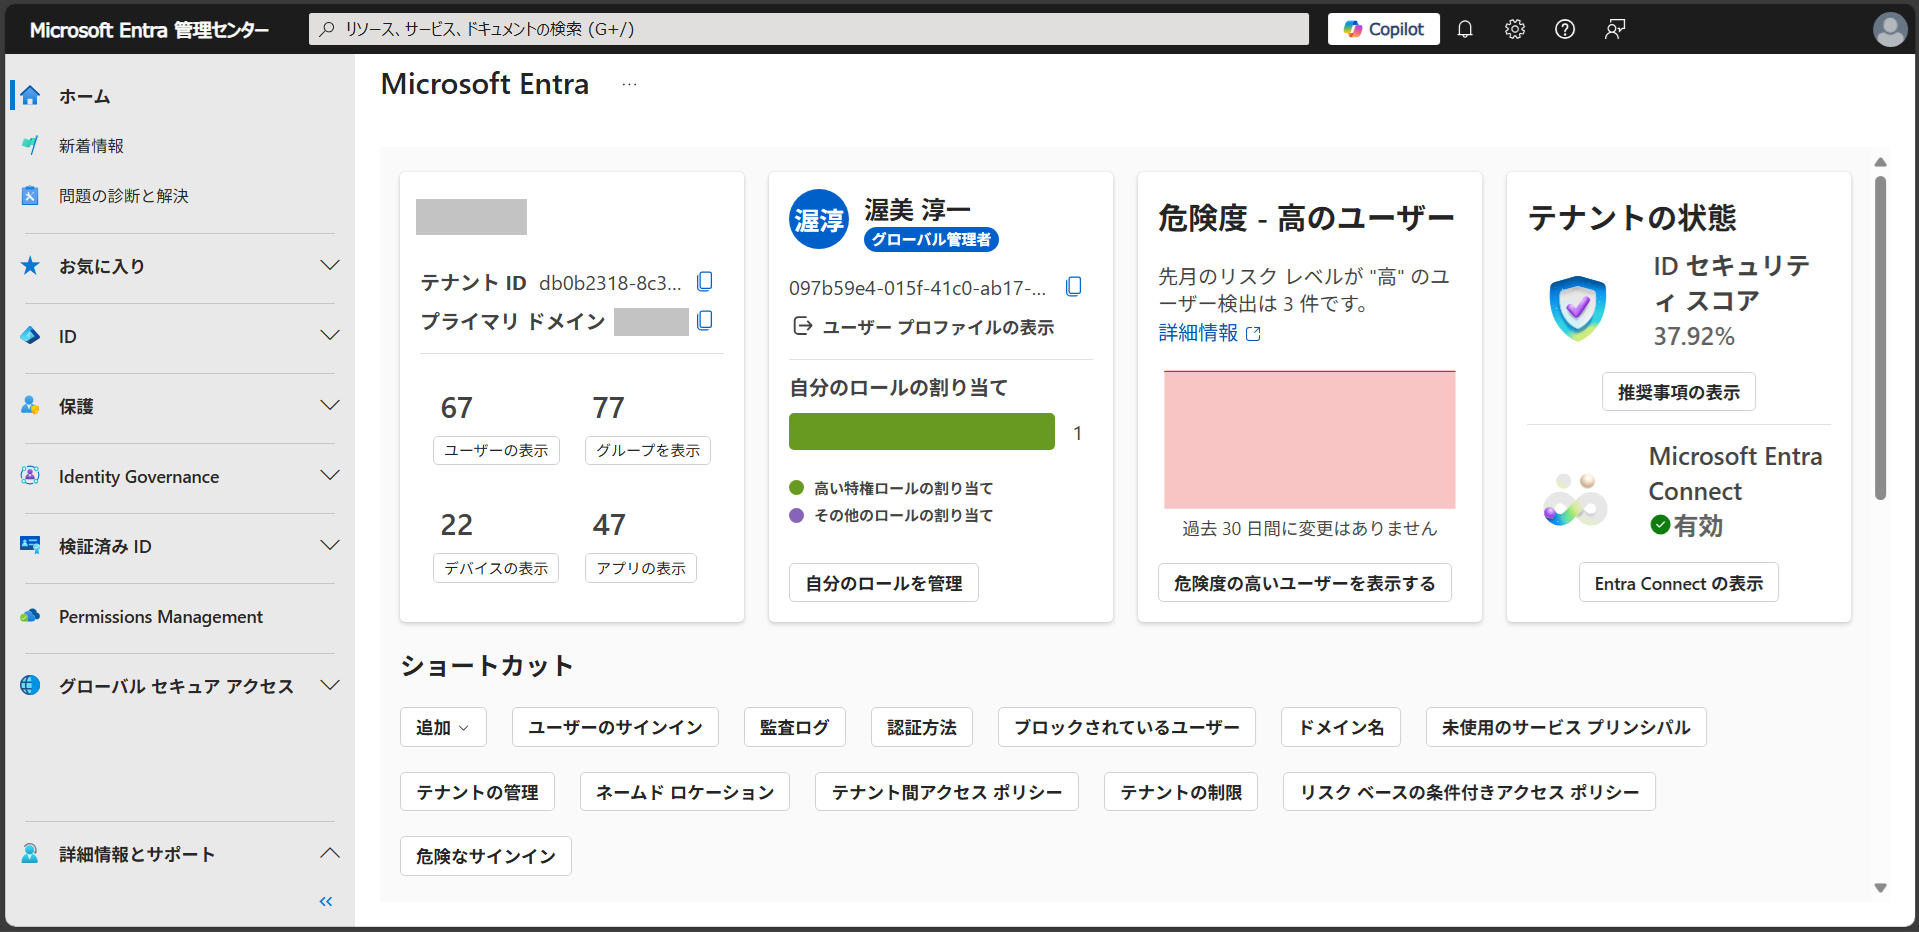Click the グローバル セキュア アクセス globe icon

pos(31,686)
